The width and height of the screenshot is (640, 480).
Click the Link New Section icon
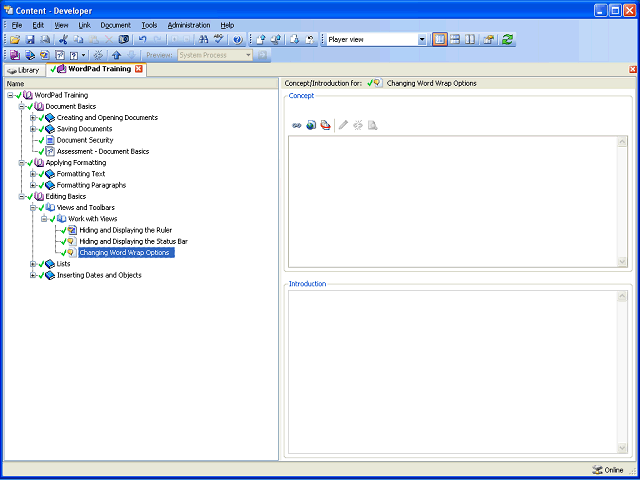[x=30, y=55]
